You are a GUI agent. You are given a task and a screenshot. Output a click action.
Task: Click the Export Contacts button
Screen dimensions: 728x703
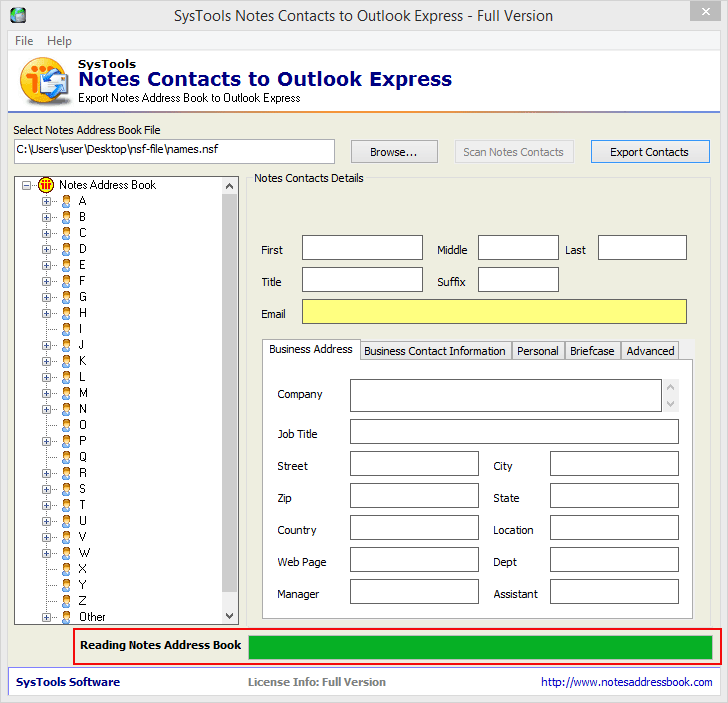(650, 152)
